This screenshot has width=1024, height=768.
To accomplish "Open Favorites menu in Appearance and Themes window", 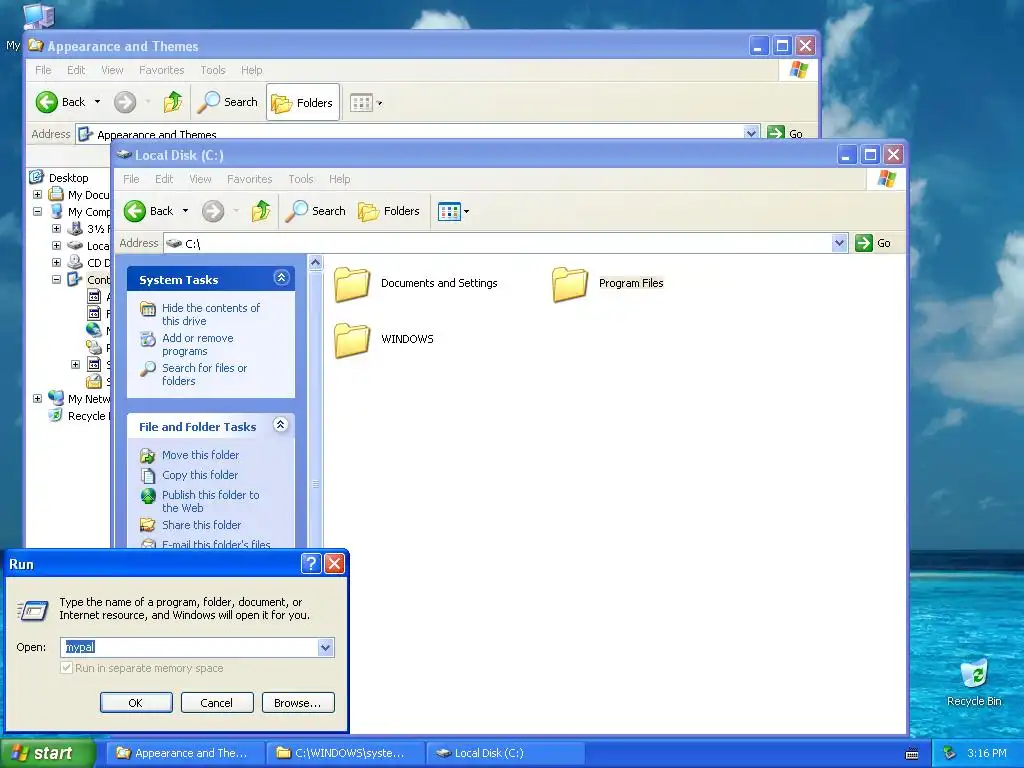I will click(x=161, y=70).
